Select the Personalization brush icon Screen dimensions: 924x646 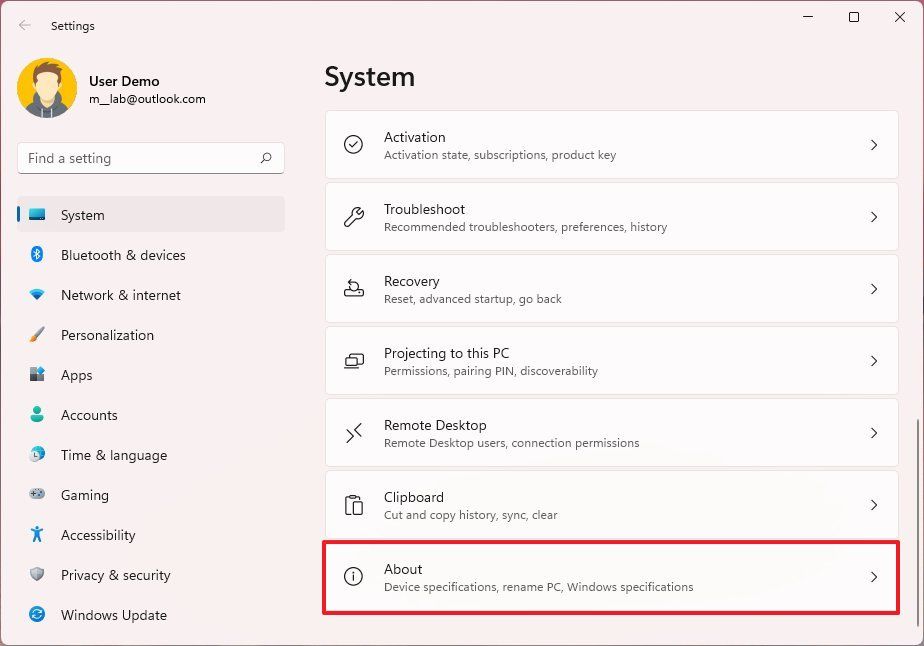tap(36, 335)
